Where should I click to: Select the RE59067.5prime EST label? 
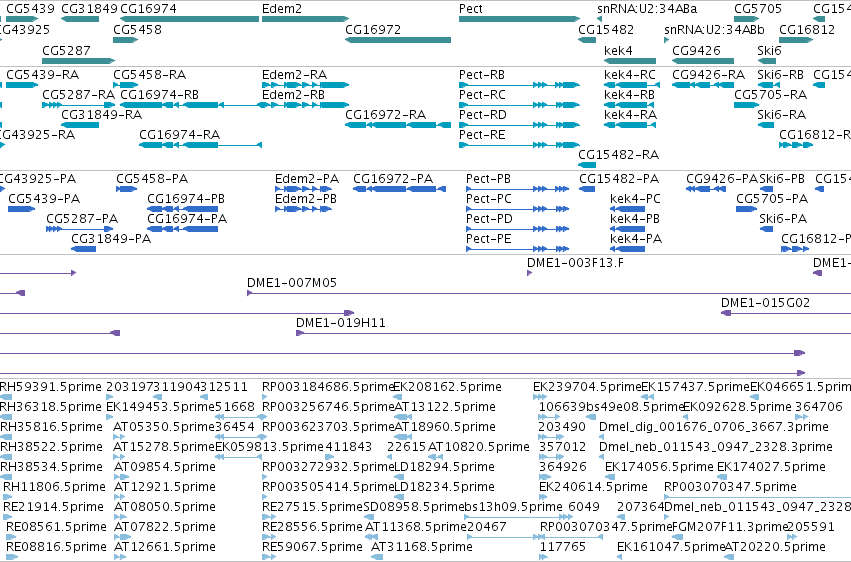click(312, 547)
